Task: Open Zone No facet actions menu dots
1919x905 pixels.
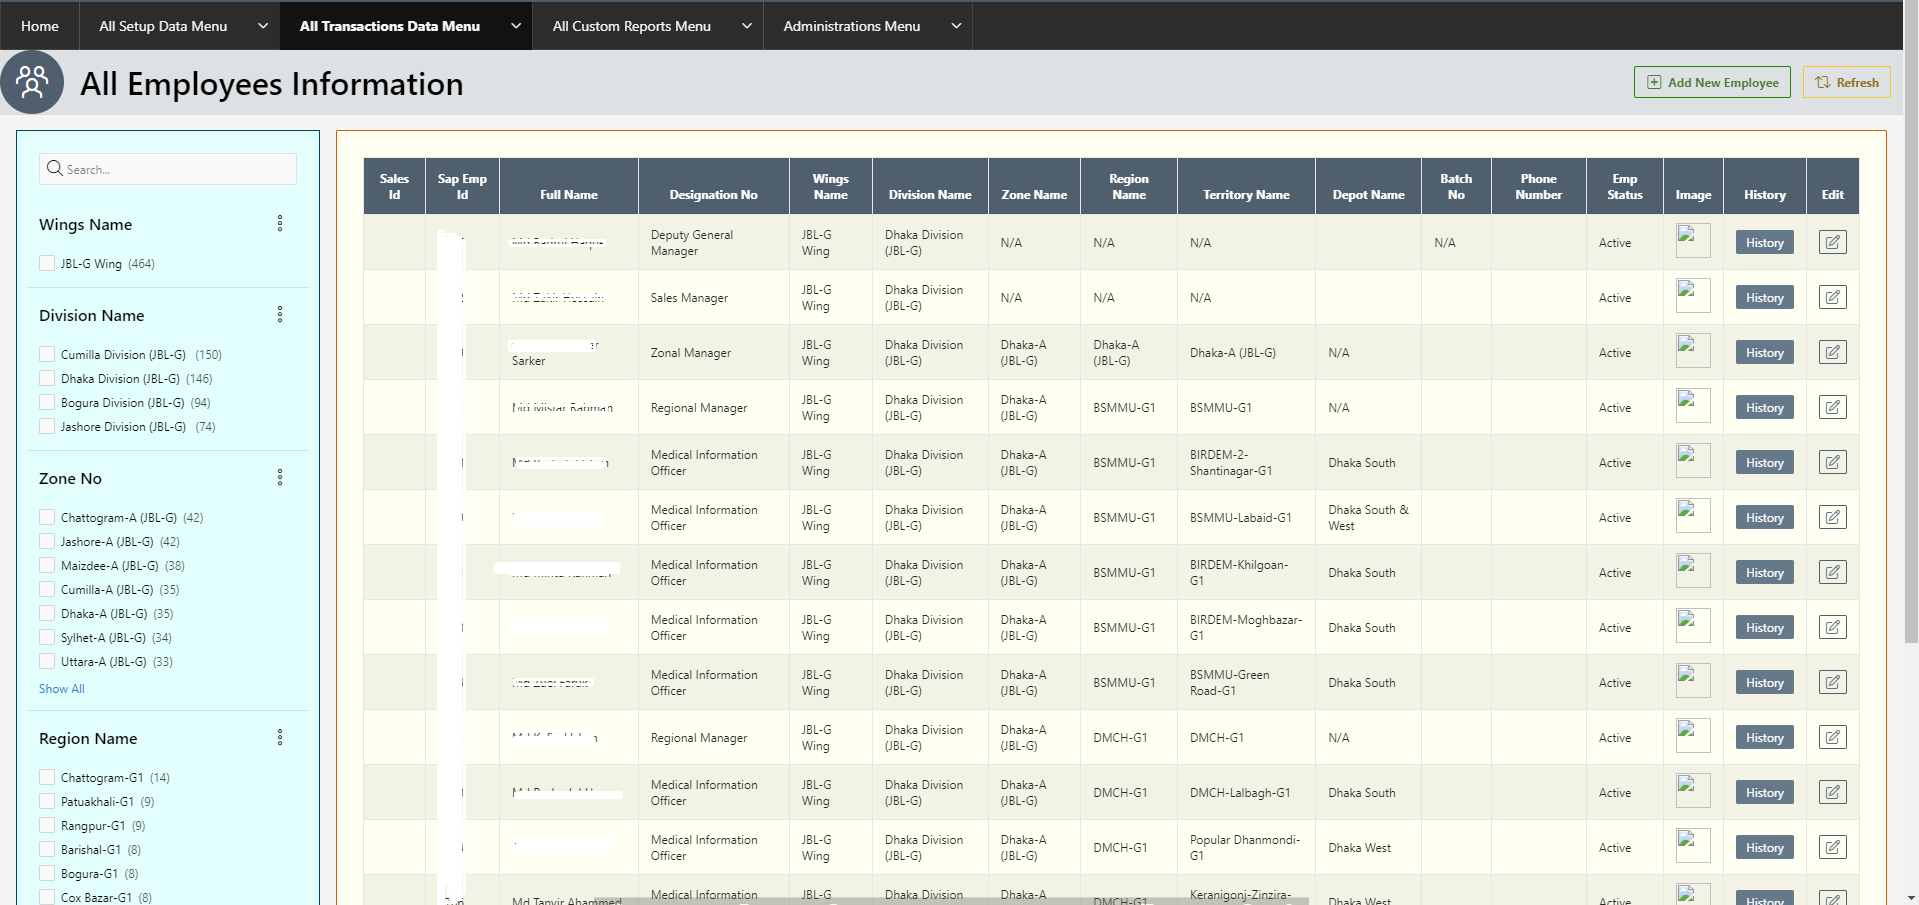Action: coord(280,478)
